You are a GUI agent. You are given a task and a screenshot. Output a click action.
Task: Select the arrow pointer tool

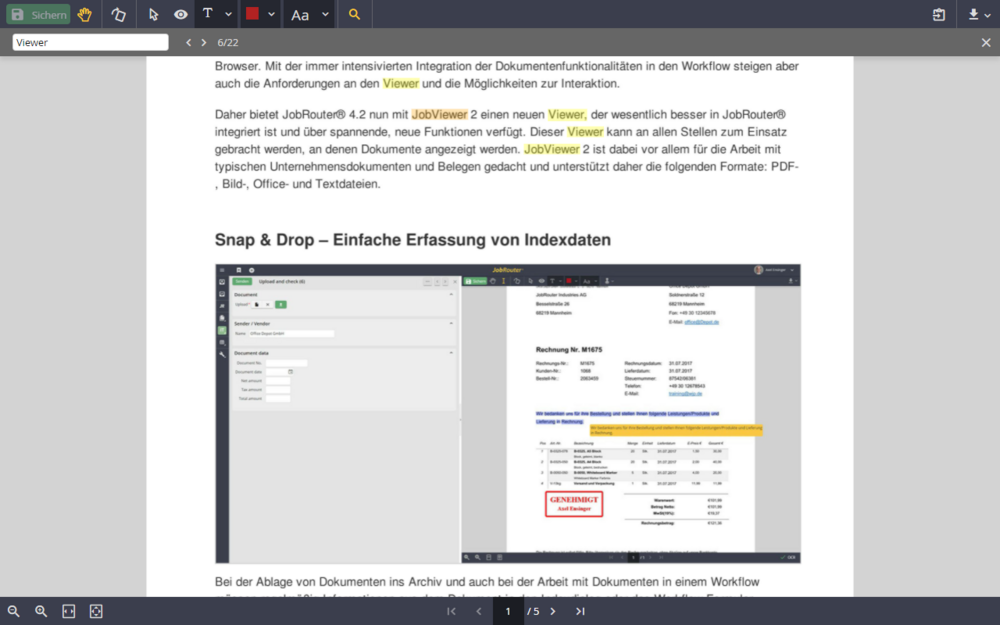pyautogui.click(x=153, y=14)
